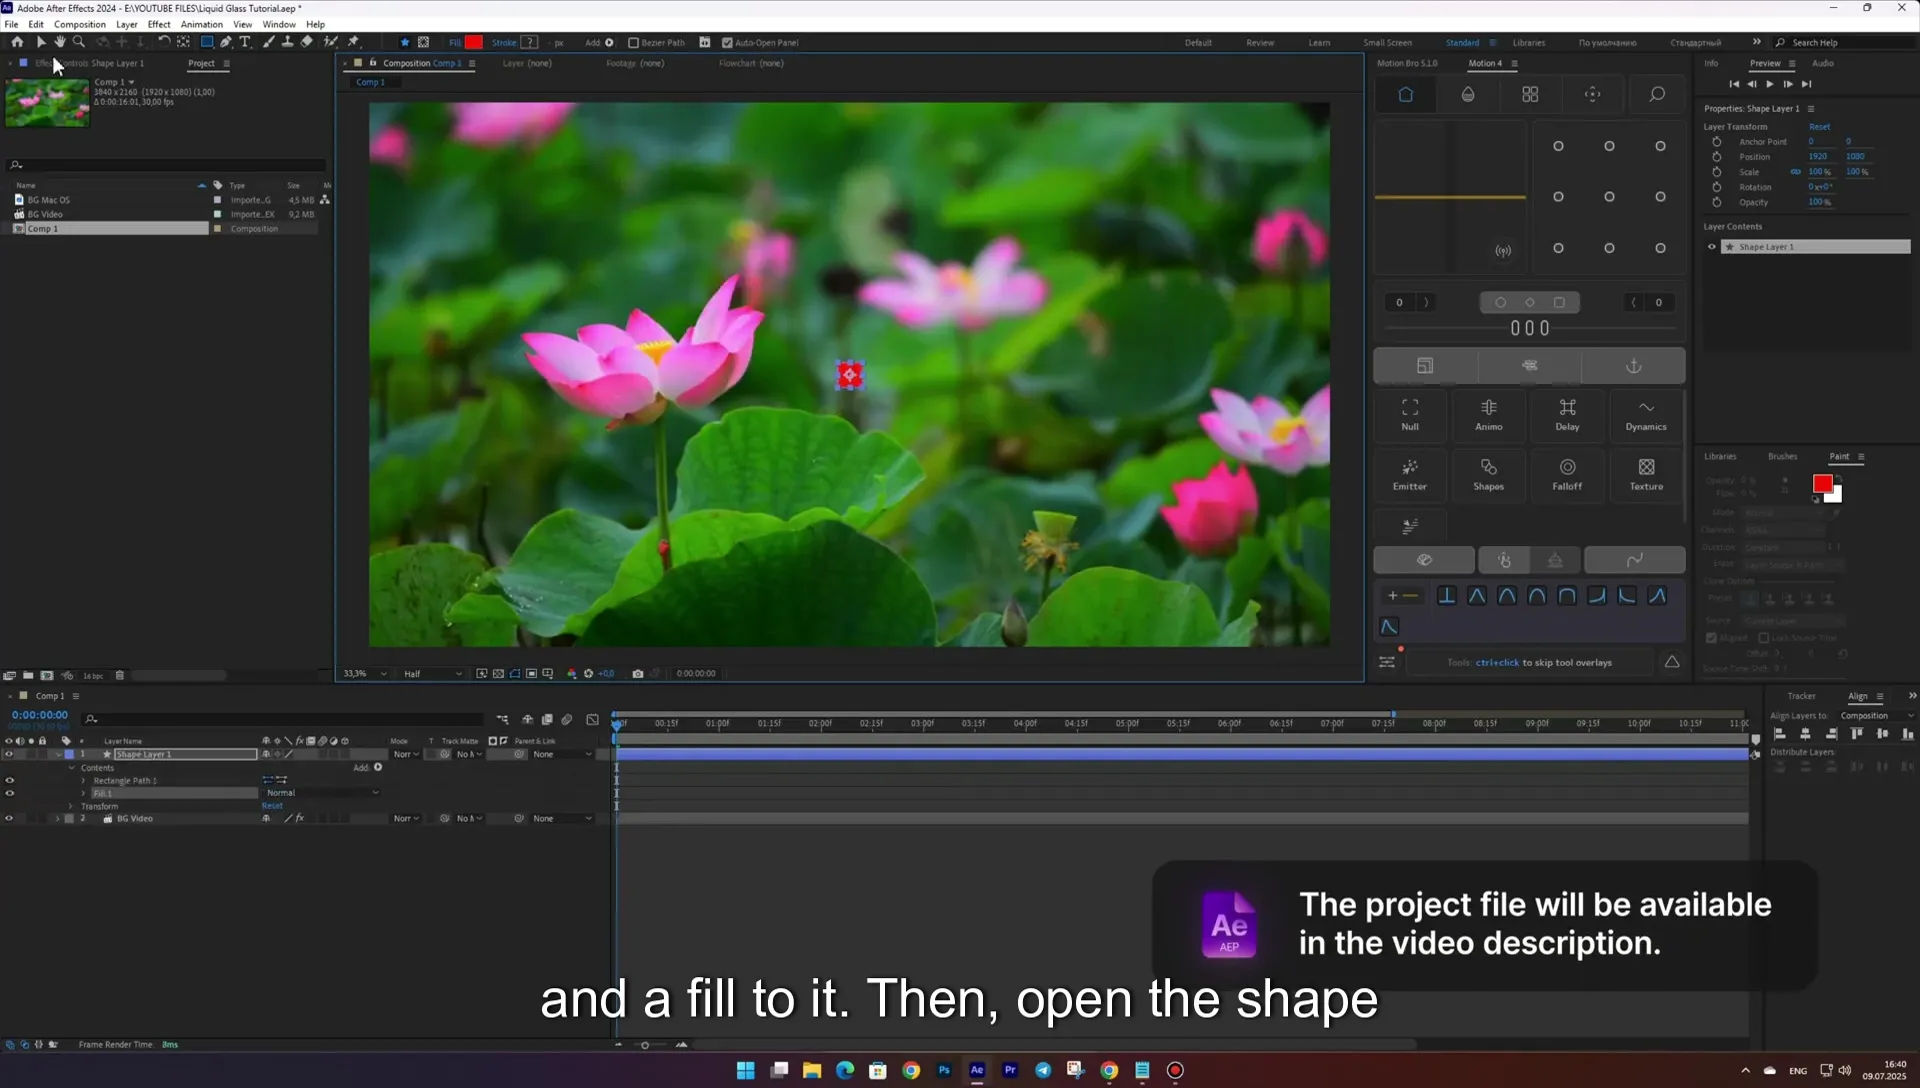
Task: Select the Rectangle shape tool
Action: (207, 42)
